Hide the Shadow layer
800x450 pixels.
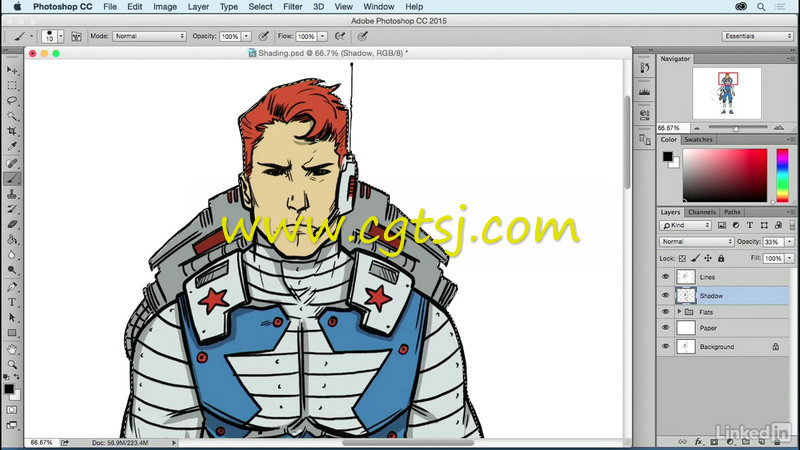coord(665,295)
